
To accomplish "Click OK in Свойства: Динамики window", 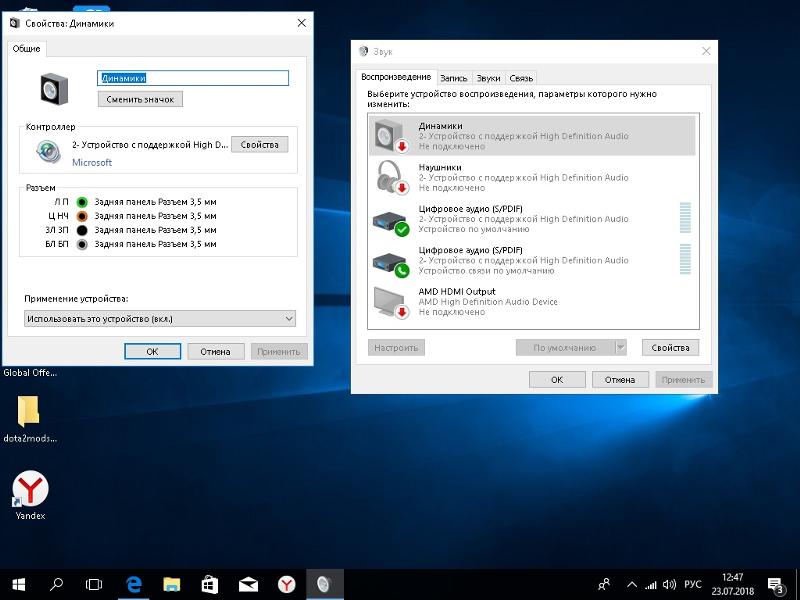I will pos(153,352).
